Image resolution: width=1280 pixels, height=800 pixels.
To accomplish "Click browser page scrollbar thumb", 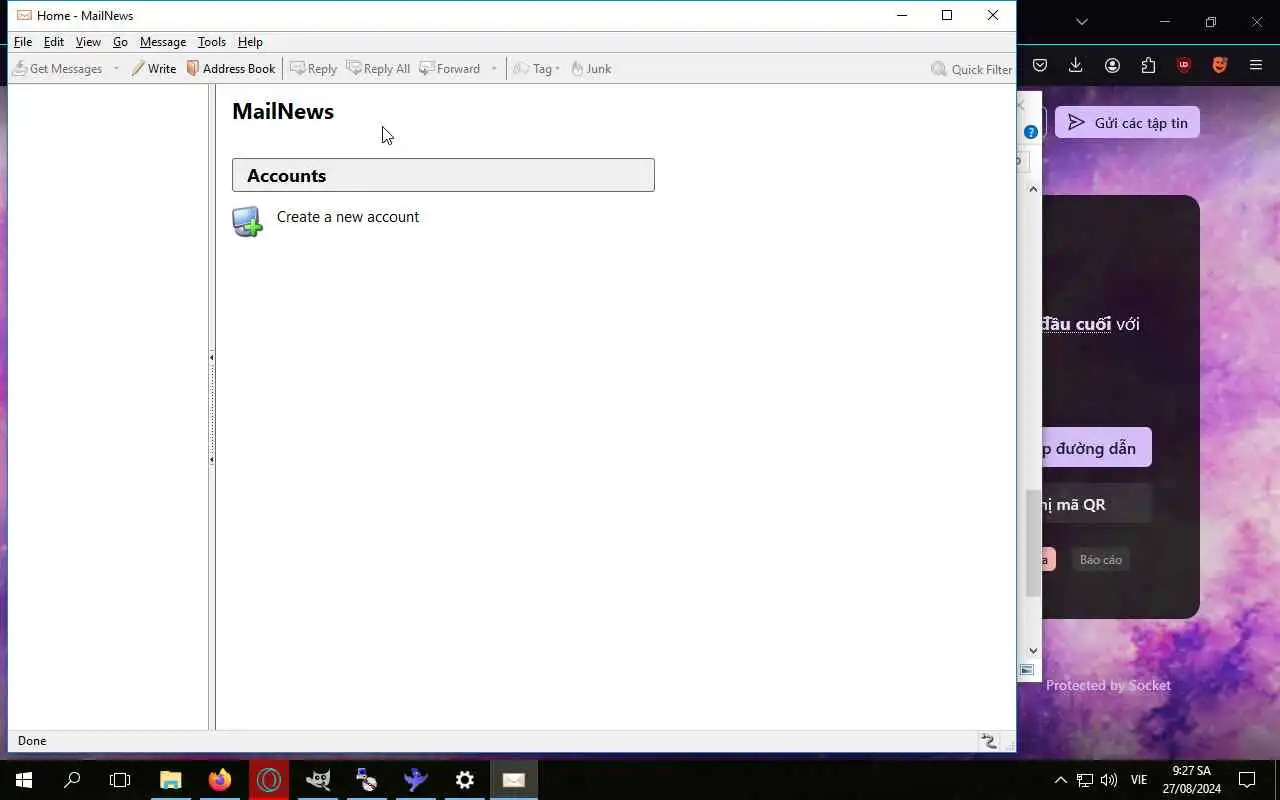I will point(1033,543).
